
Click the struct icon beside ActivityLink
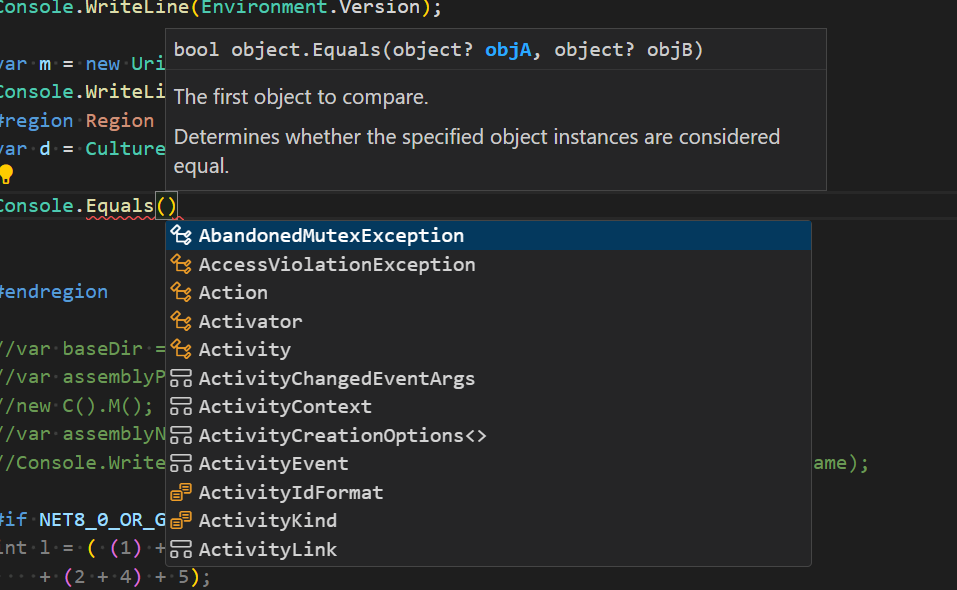(x=183, y=549)
